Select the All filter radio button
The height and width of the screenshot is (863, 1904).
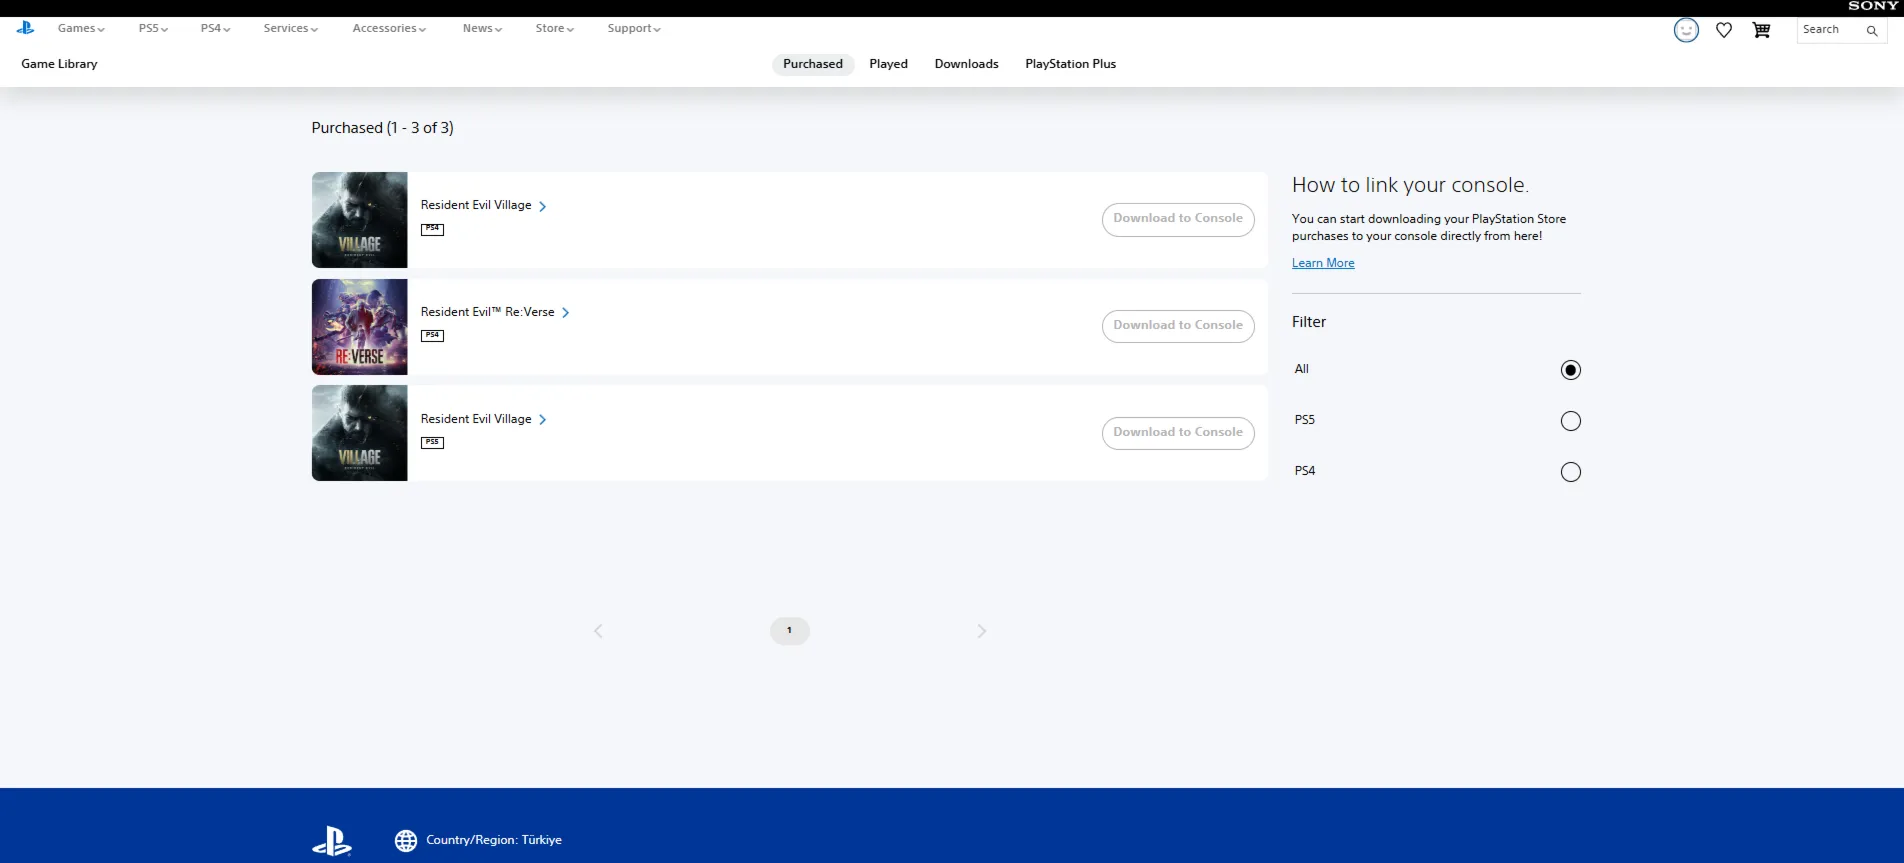click(1570, 370)
